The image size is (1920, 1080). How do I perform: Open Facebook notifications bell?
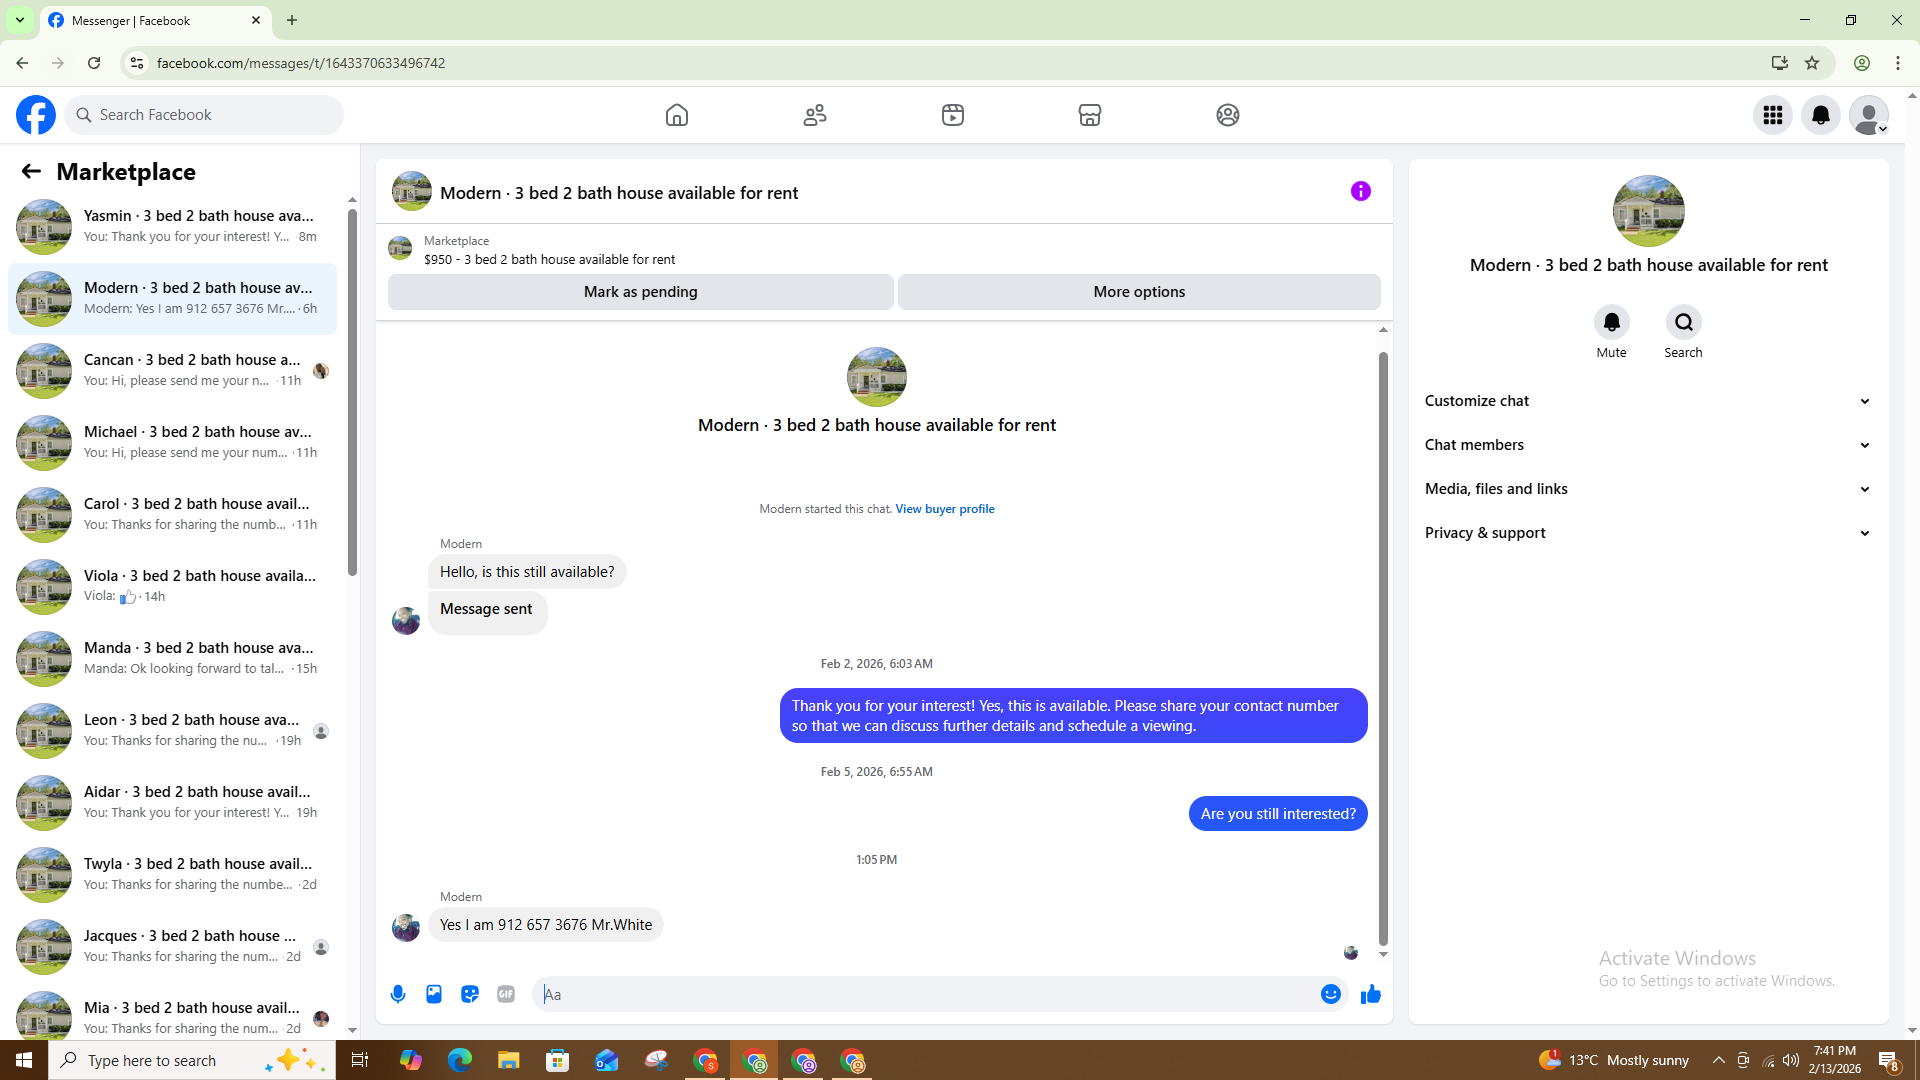click(x=1821, y=115)
